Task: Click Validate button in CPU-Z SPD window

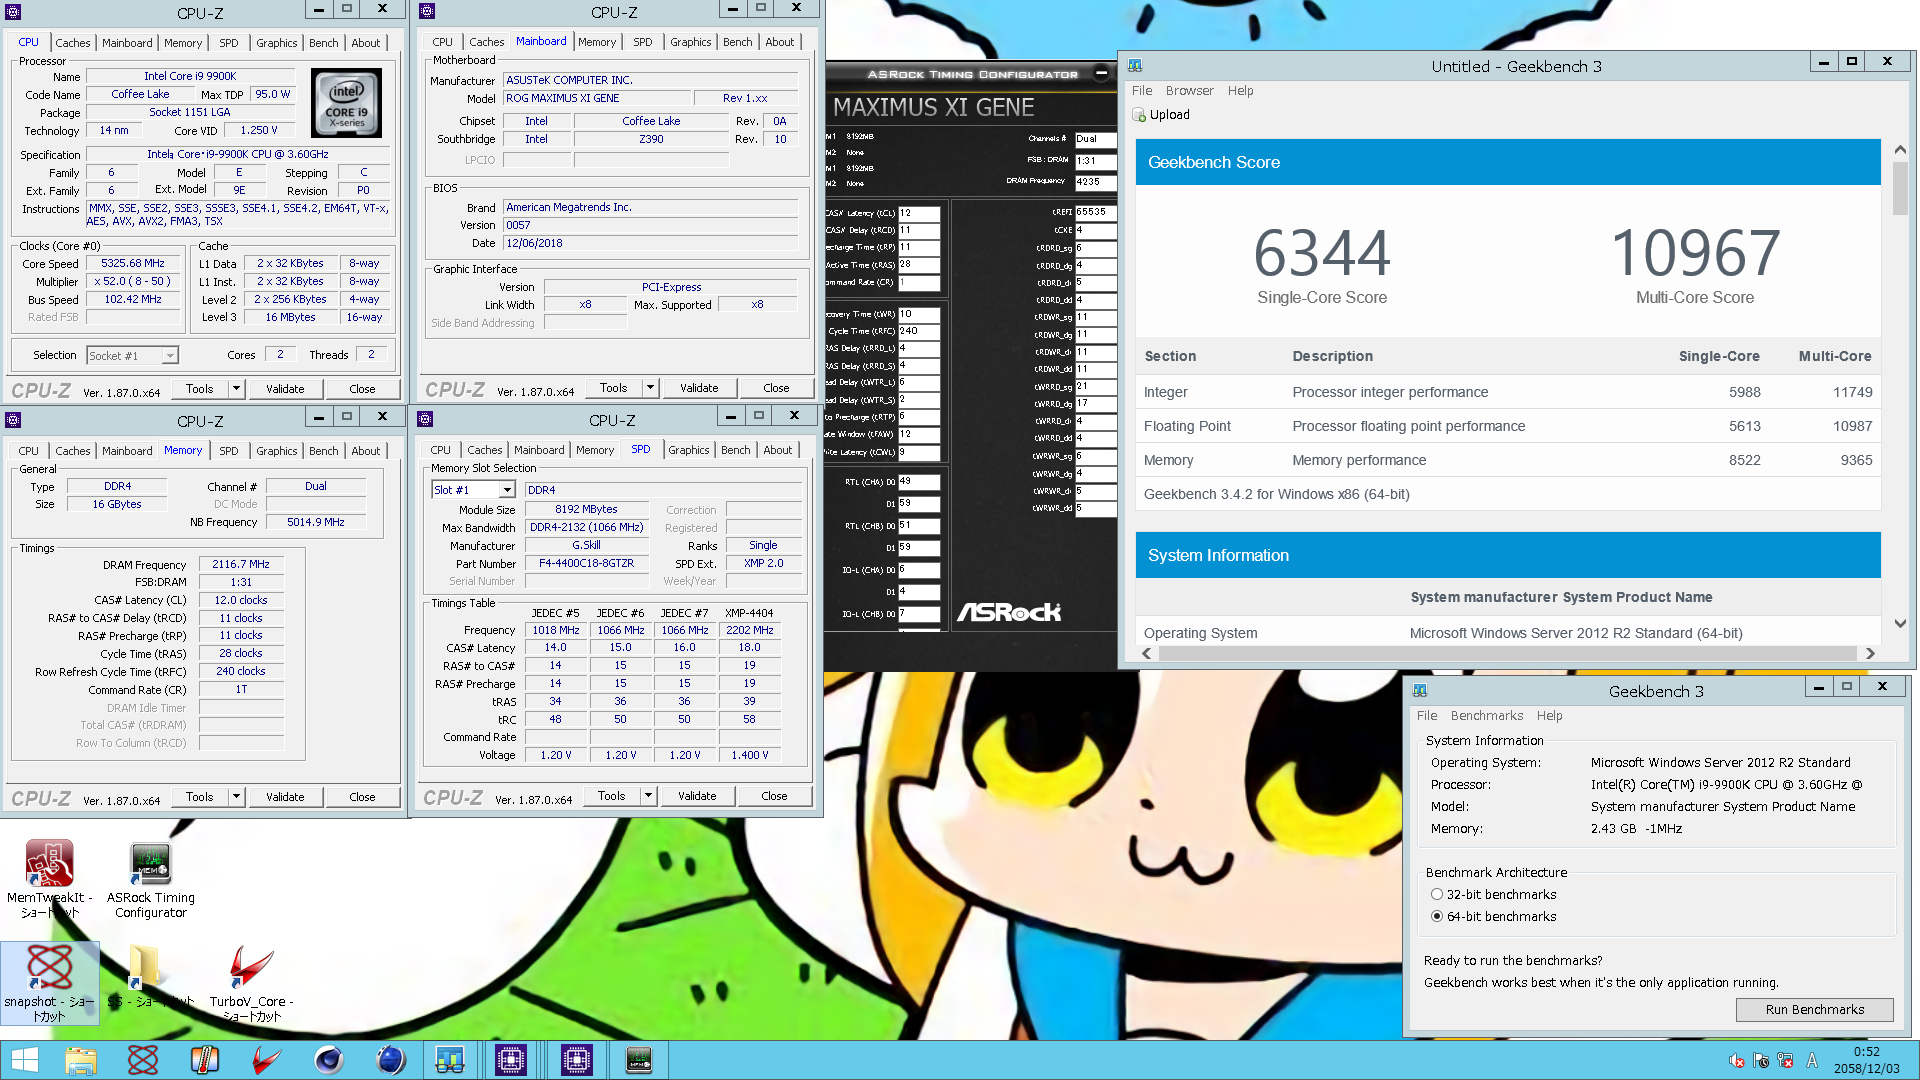Action: [x=697, y=796]
